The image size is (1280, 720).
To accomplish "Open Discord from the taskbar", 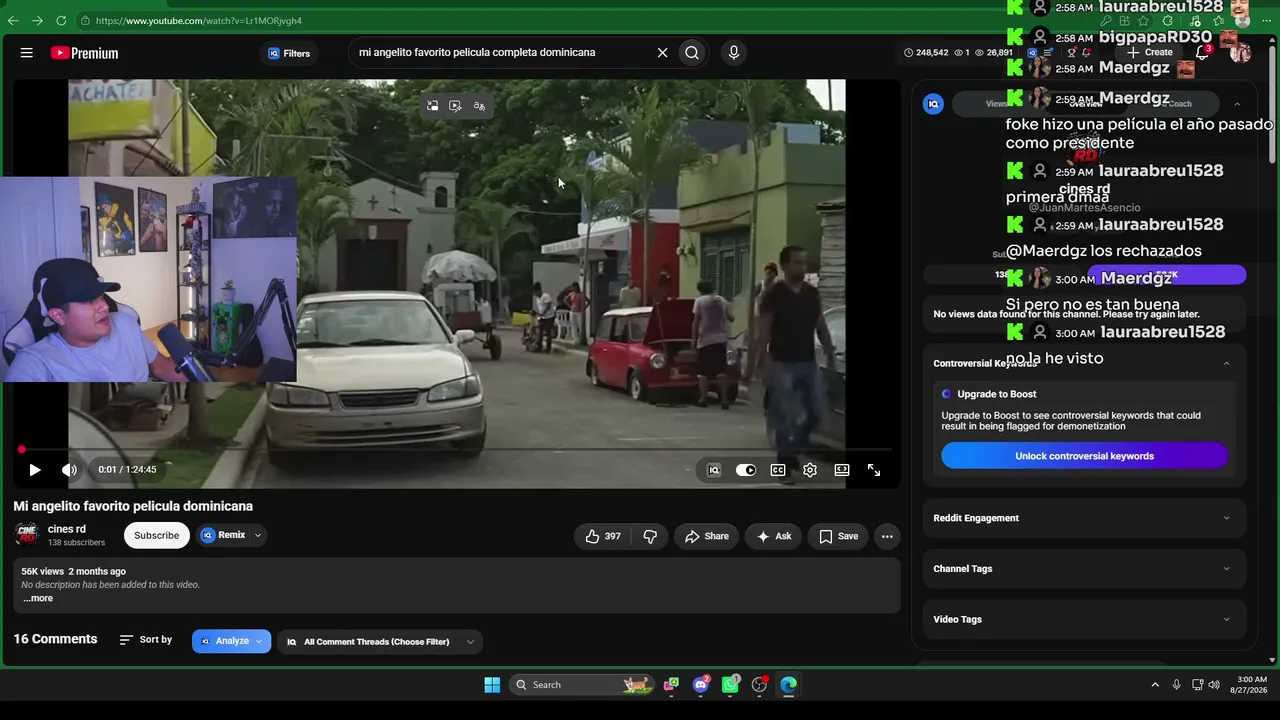I will 701,685.
